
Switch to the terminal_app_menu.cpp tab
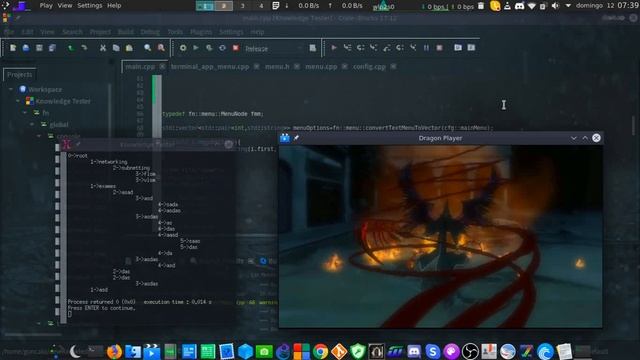point(210,67)
